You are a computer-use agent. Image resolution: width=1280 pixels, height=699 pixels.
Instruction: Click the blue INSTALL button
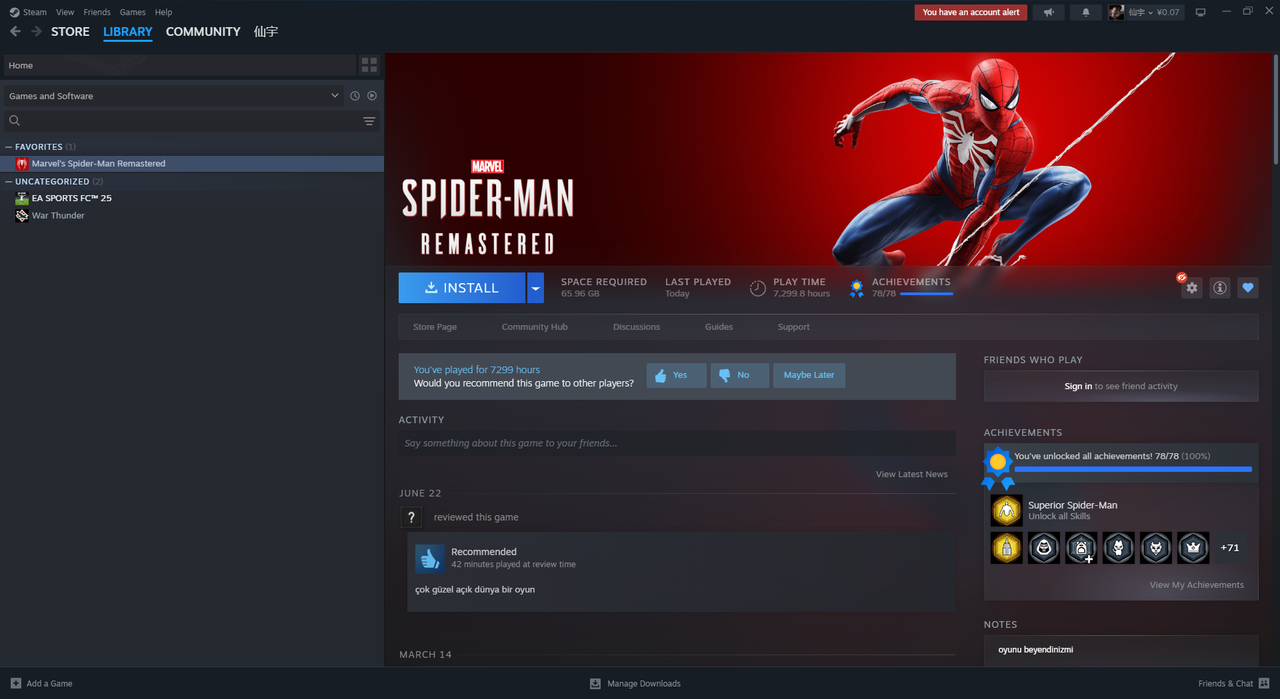pos(462,288)
